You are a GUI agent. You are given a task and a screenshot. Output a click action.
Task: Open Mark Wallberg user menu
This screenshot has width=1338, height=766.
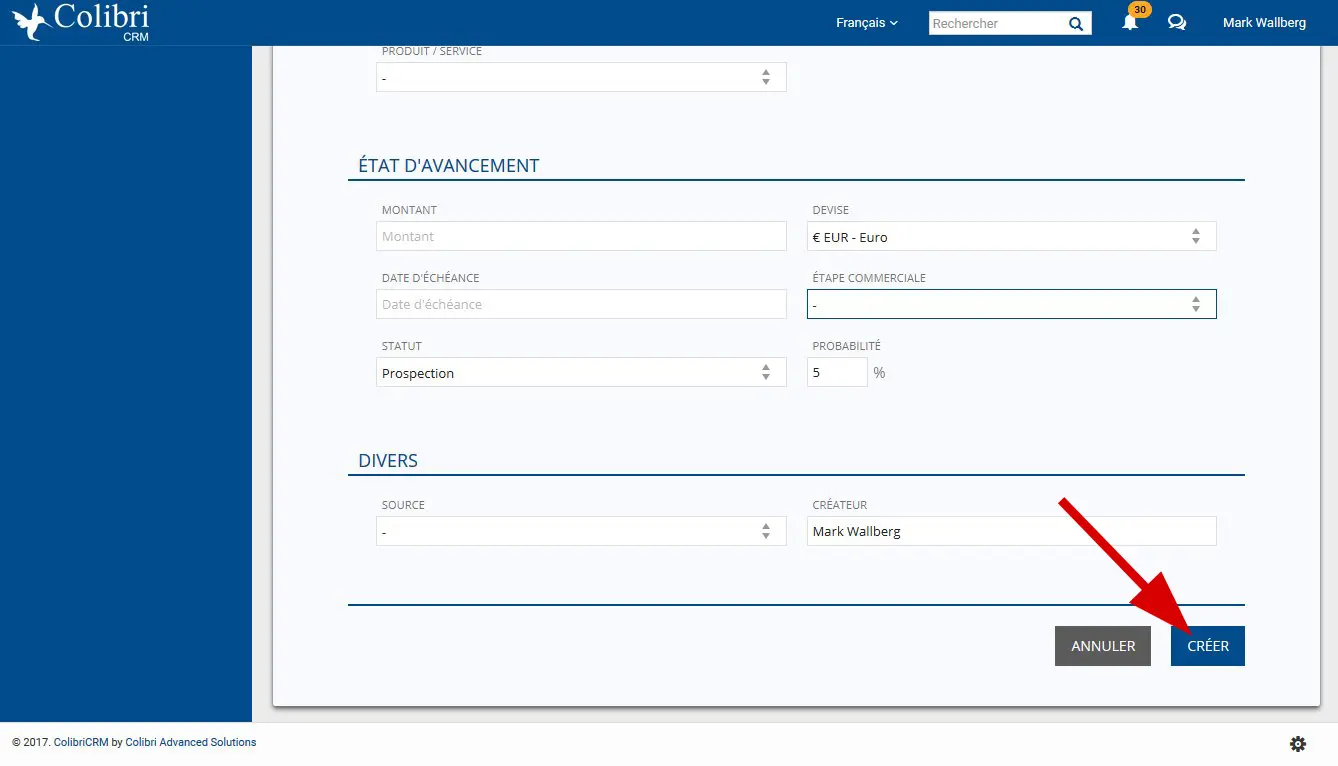tap(1264, 23)
